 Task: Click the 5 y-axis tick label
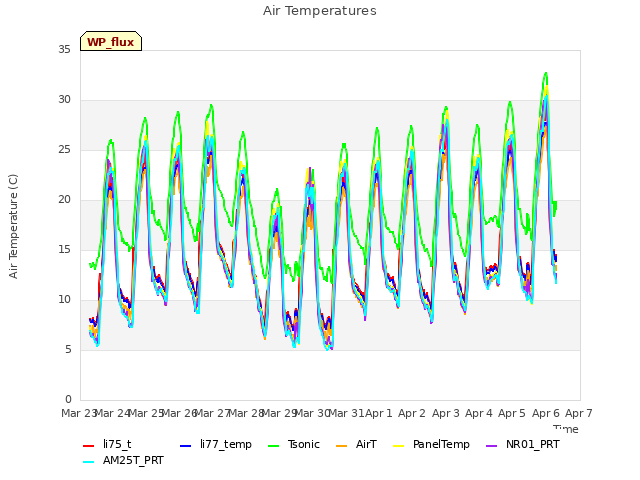tap(68, 350)
